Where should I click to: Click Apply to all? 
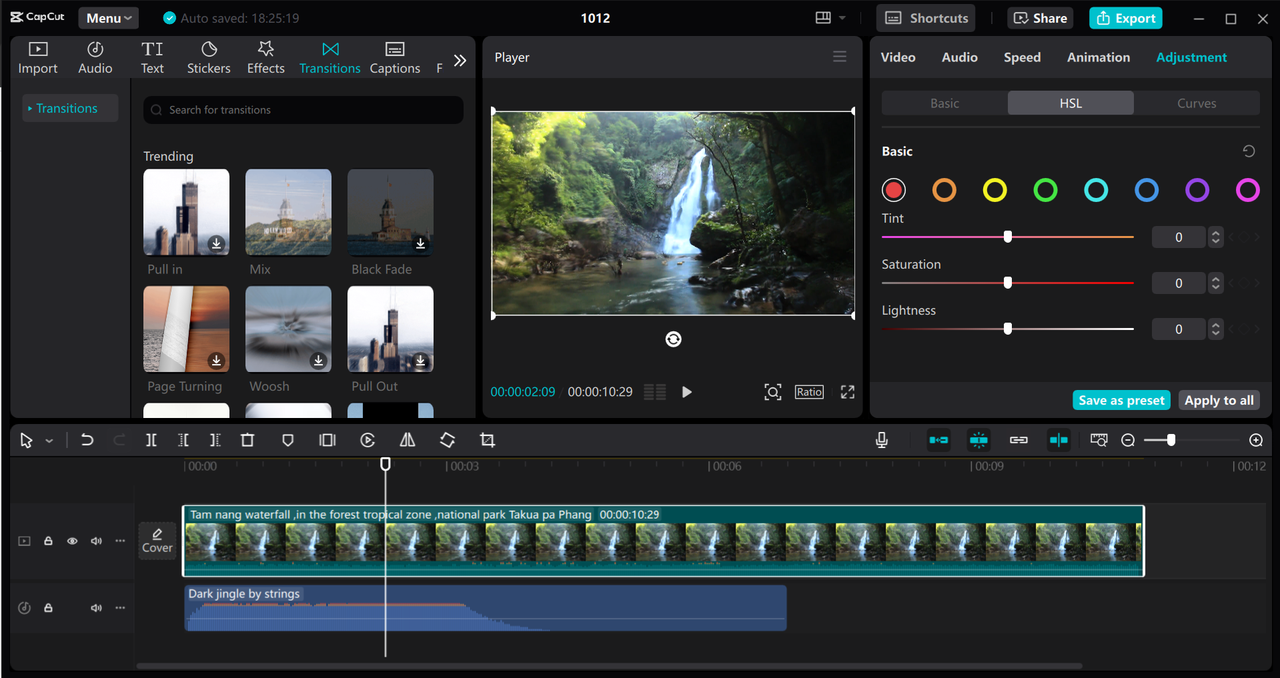(x=1219, y=400)
